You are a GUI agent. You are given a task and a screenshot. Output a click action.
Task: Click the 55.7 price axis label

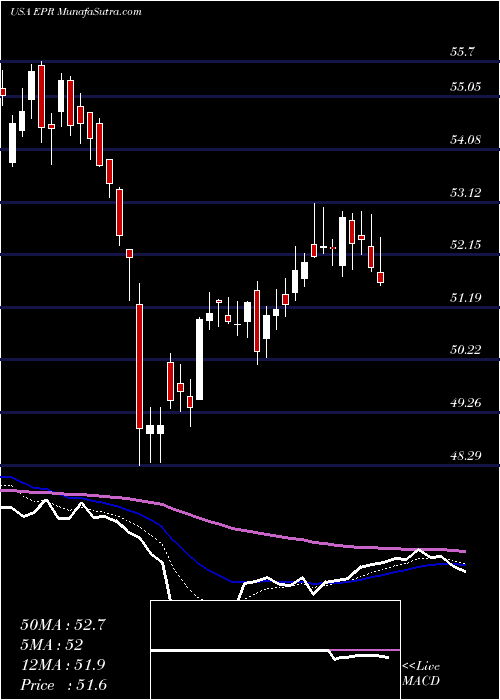tap(462, 52)
